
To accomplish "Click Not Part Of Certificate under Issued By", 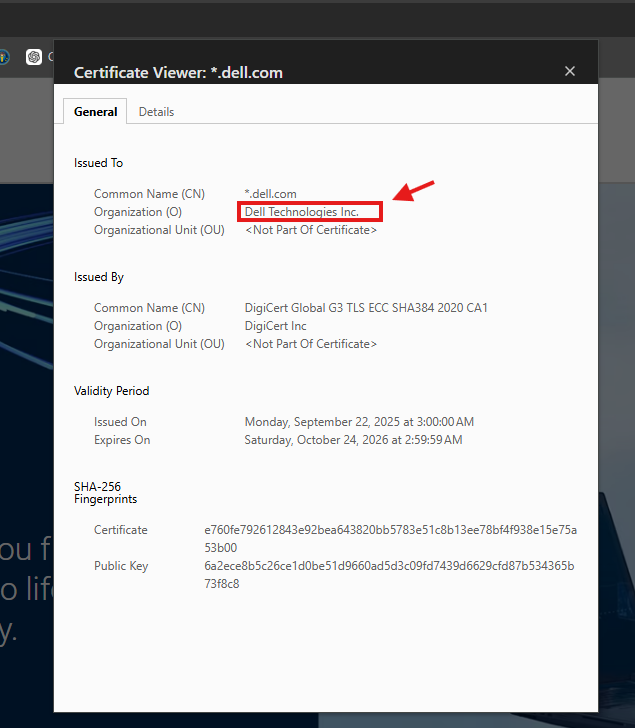I will point(311,344).
